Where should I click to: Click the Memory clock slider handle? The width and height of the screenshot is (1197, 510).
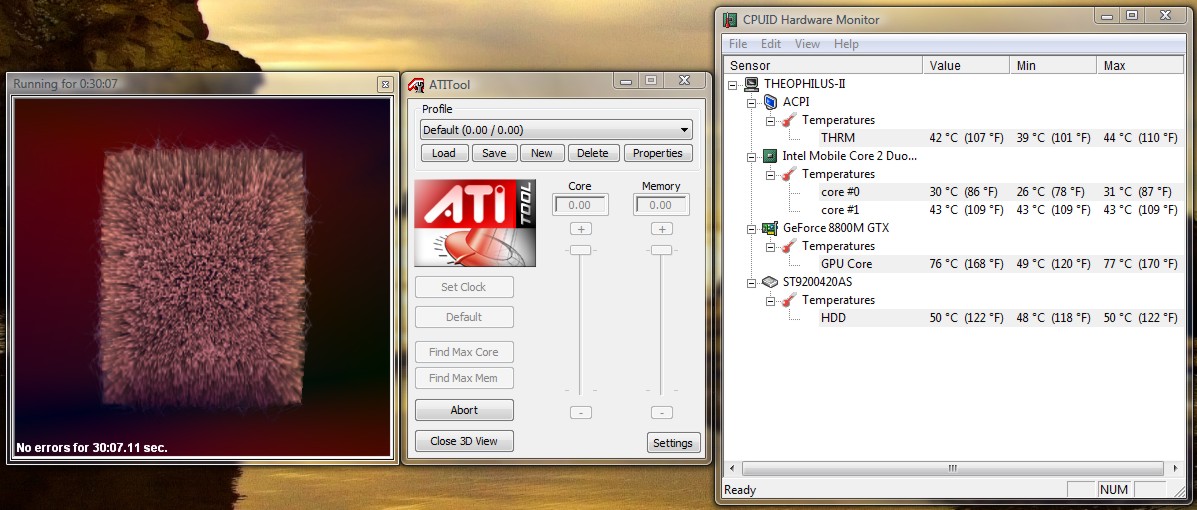[661, 250]
